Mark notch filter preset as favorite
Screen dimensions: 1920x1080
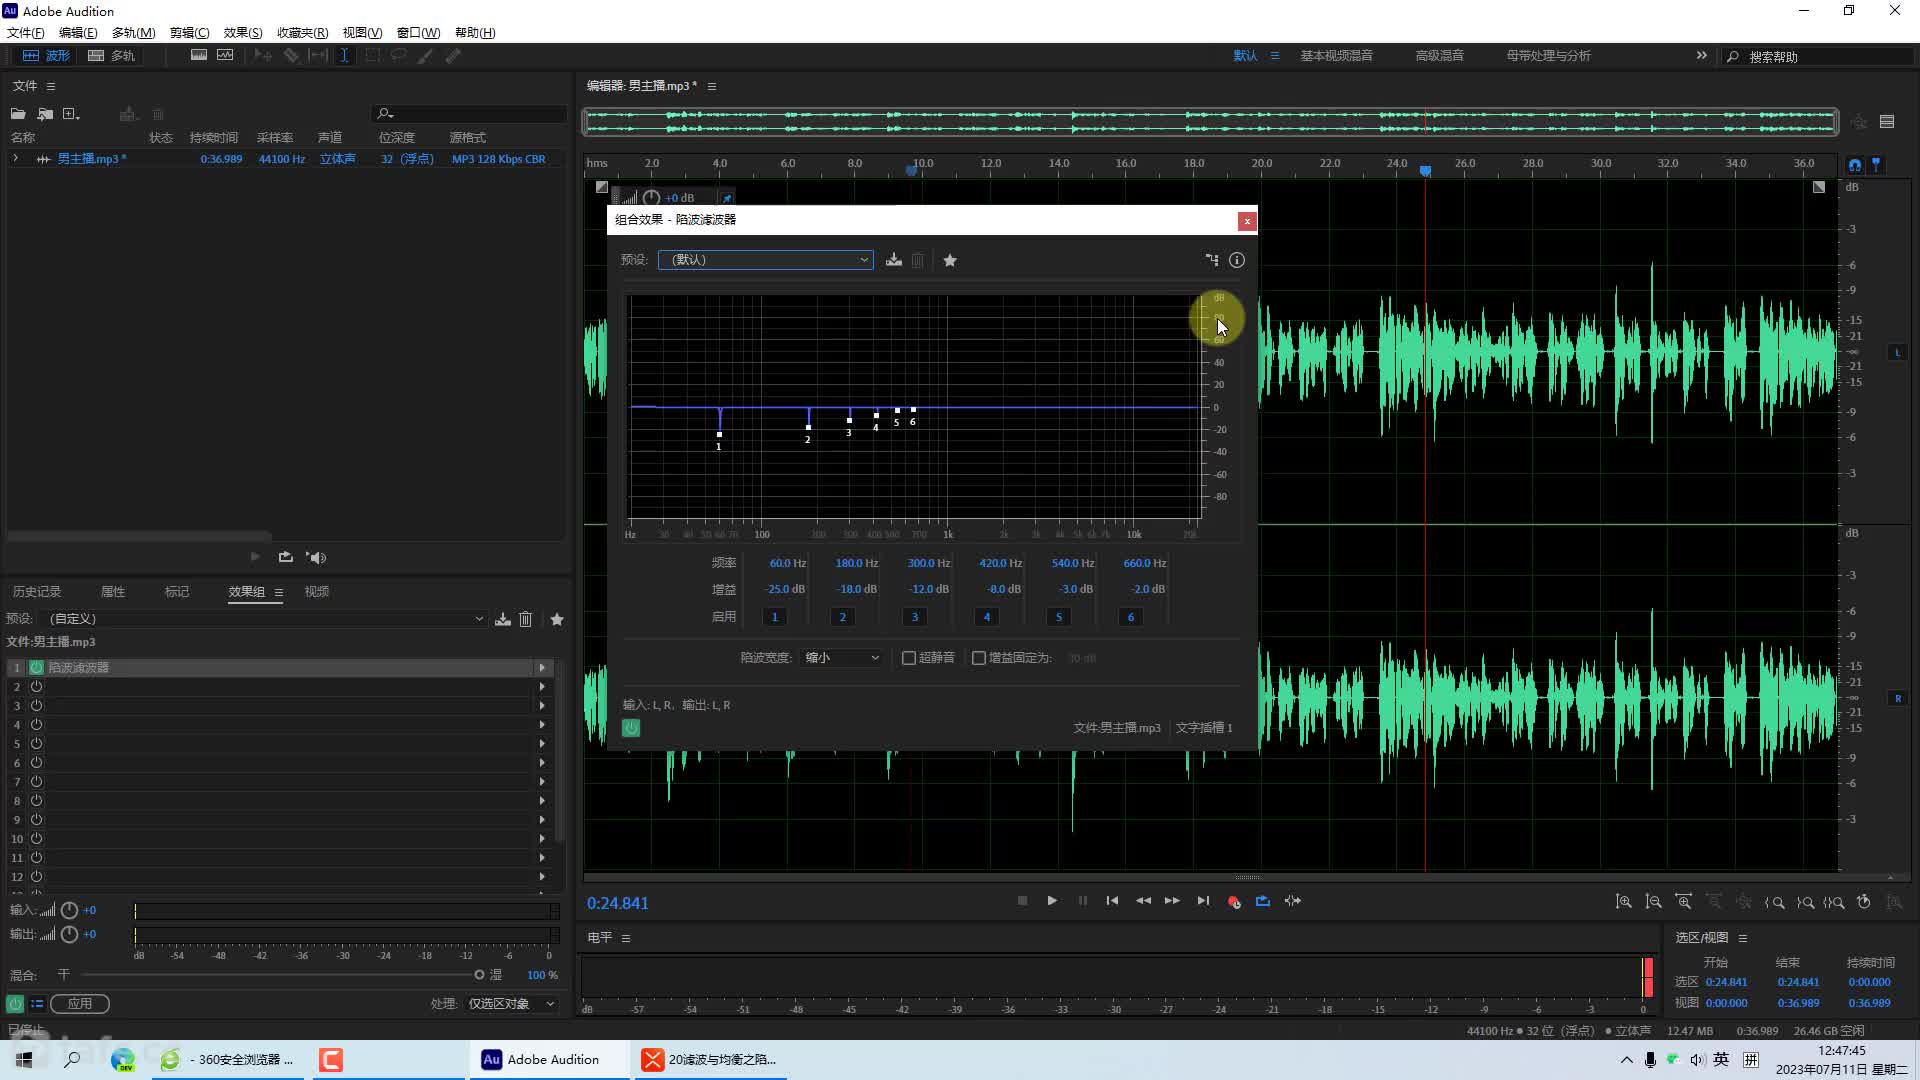pyautogui.click(x=950, y=260)
